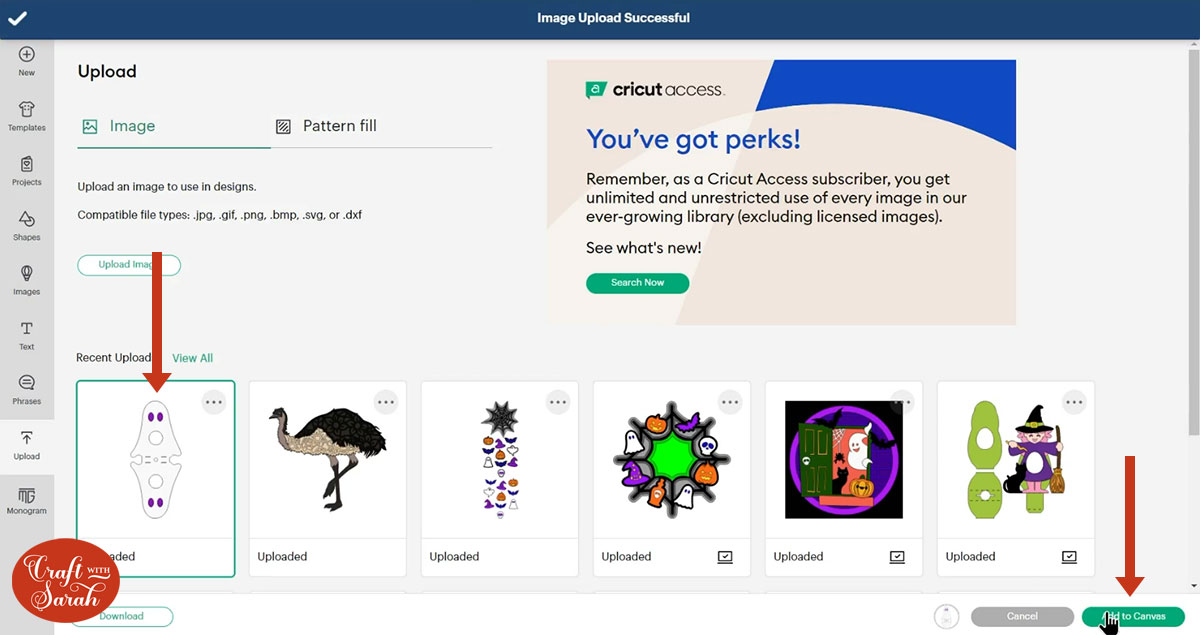
Task: Open the Monogram tool
Action: click(x=27, y=499)
